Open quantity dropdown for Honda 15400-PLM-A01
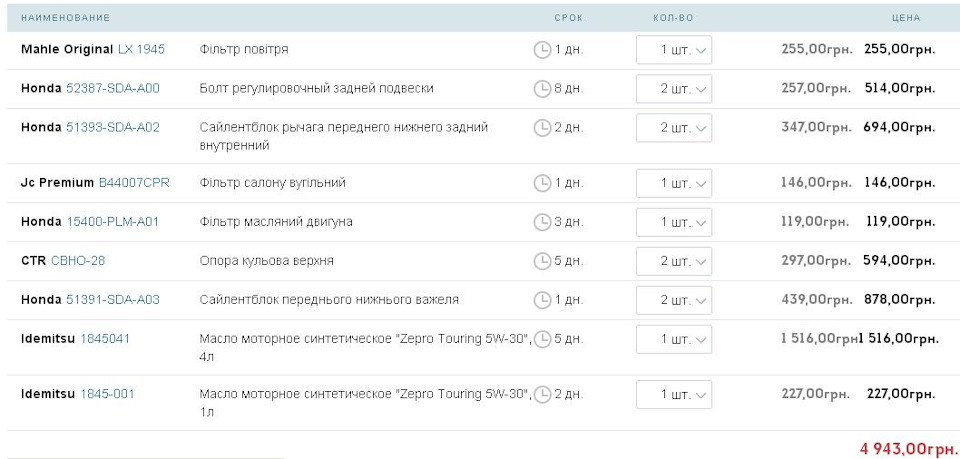 tap(673, 222)
